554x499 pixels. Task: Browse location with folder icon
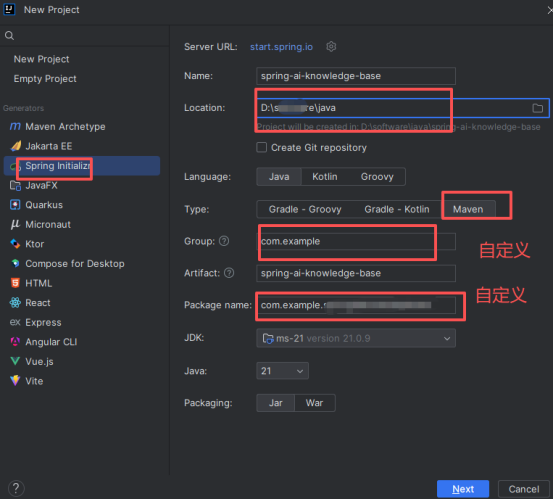[537, 108]
